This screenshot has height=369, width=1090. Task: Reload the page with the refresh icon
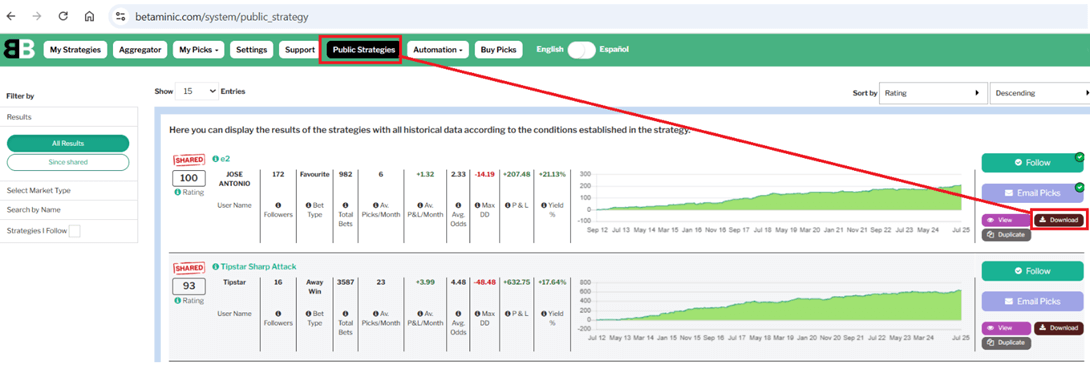63,16
